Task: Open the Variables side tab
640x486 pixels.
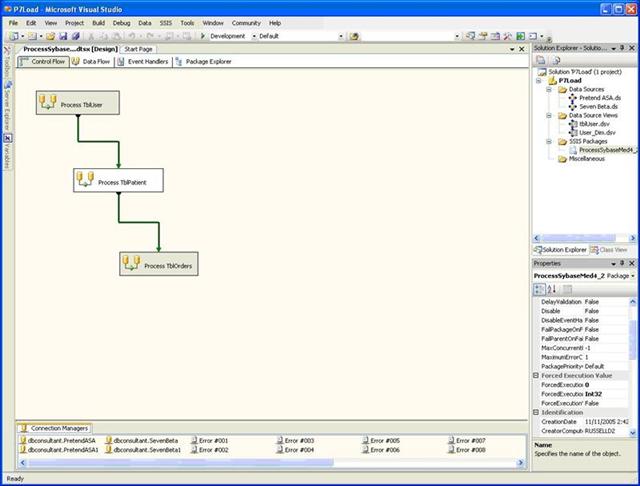Action: [7, 151]
